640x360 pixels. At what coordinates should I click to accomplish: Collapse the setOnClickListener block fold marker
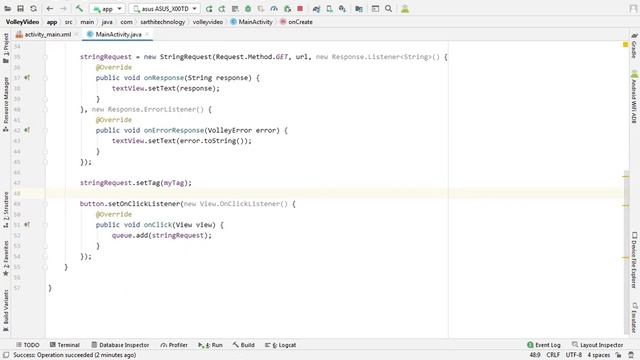pos(45,204)
